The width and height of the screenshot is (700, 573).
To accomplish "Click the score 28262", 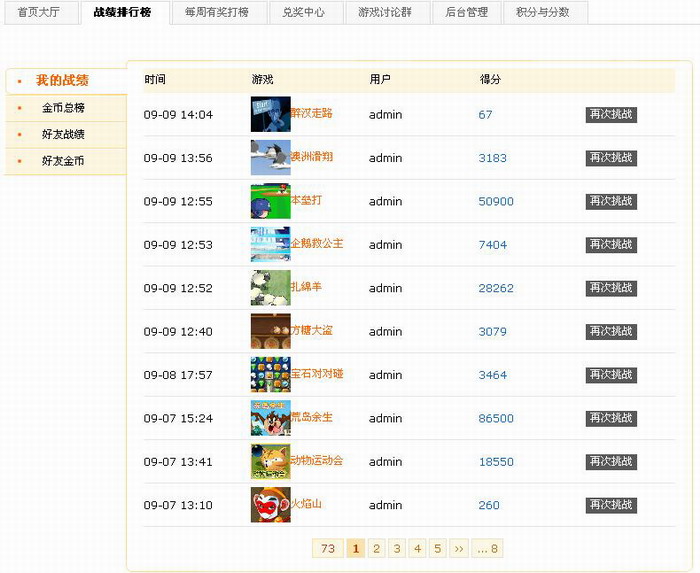I will [x=496, y=288].
